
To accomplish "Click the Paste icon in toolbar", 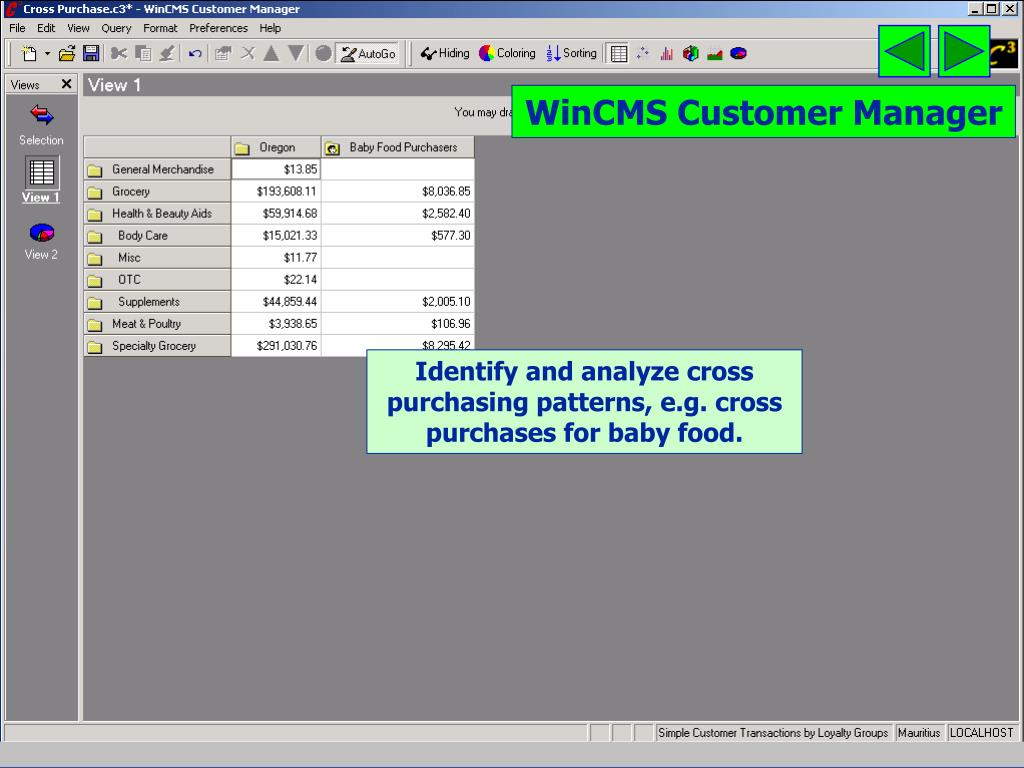I will pyautogui.click(x=167, y=54).
